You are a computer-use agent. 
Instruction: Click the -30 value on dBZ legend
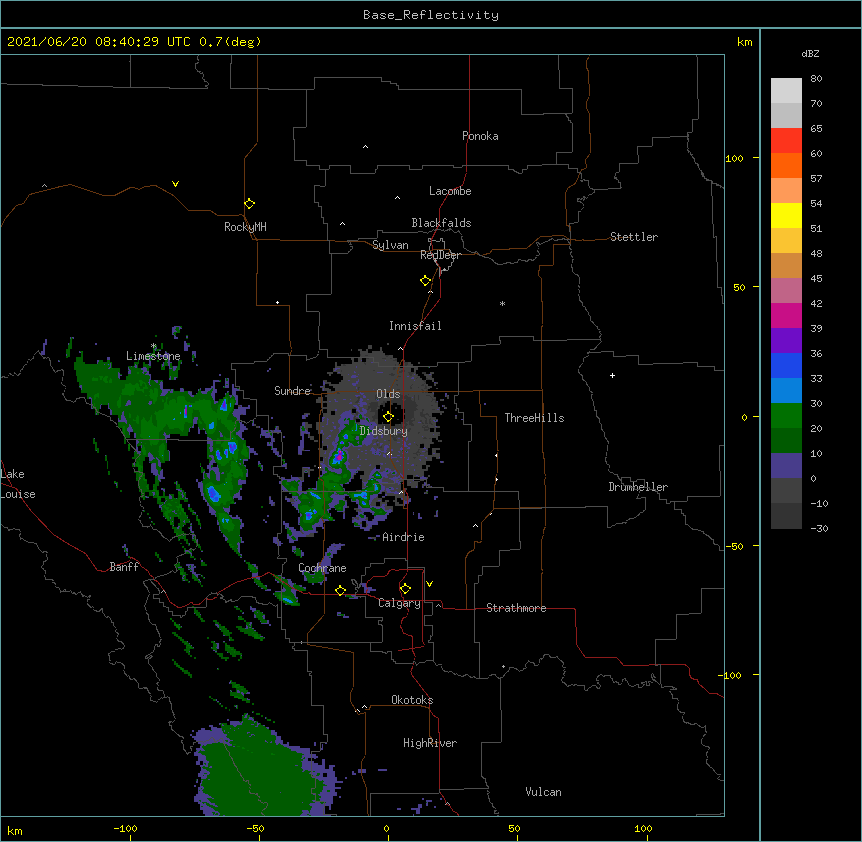[819, 529]
